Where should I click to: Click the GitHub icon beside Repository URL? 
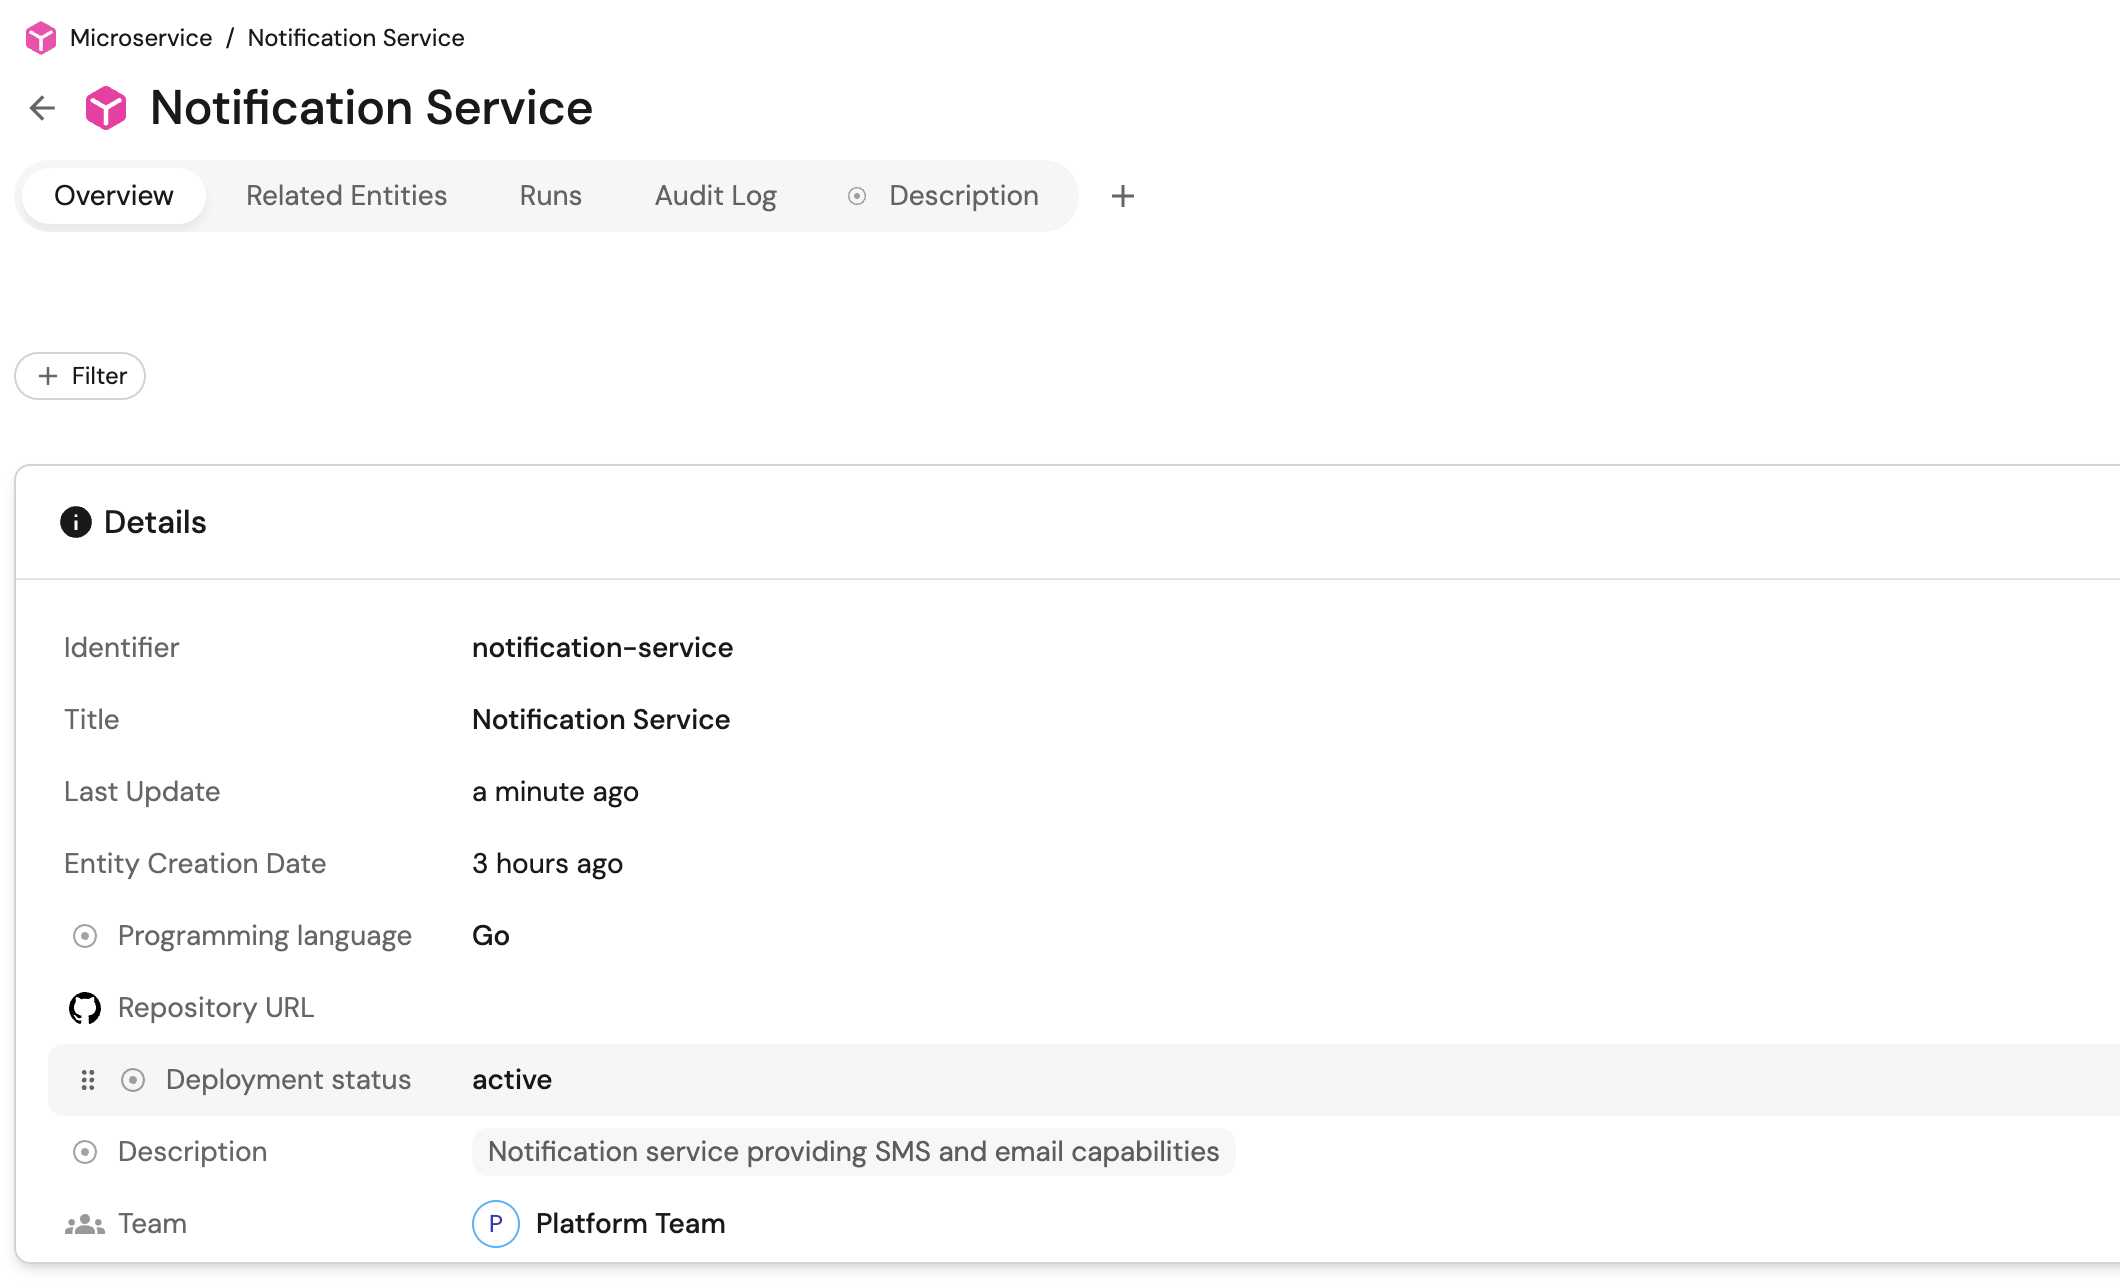coord(85,1008)
